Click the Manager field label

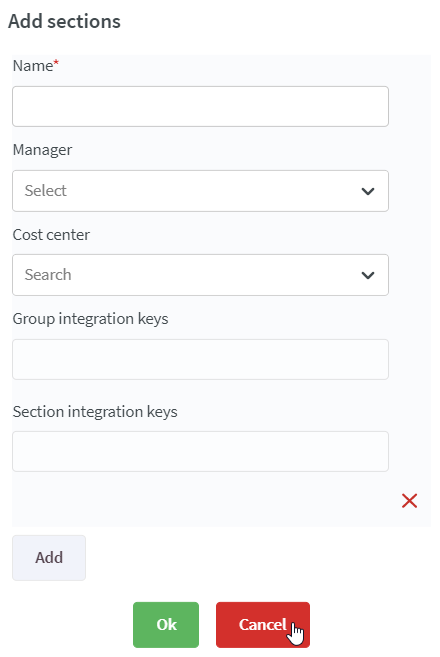tap(42, 150)
